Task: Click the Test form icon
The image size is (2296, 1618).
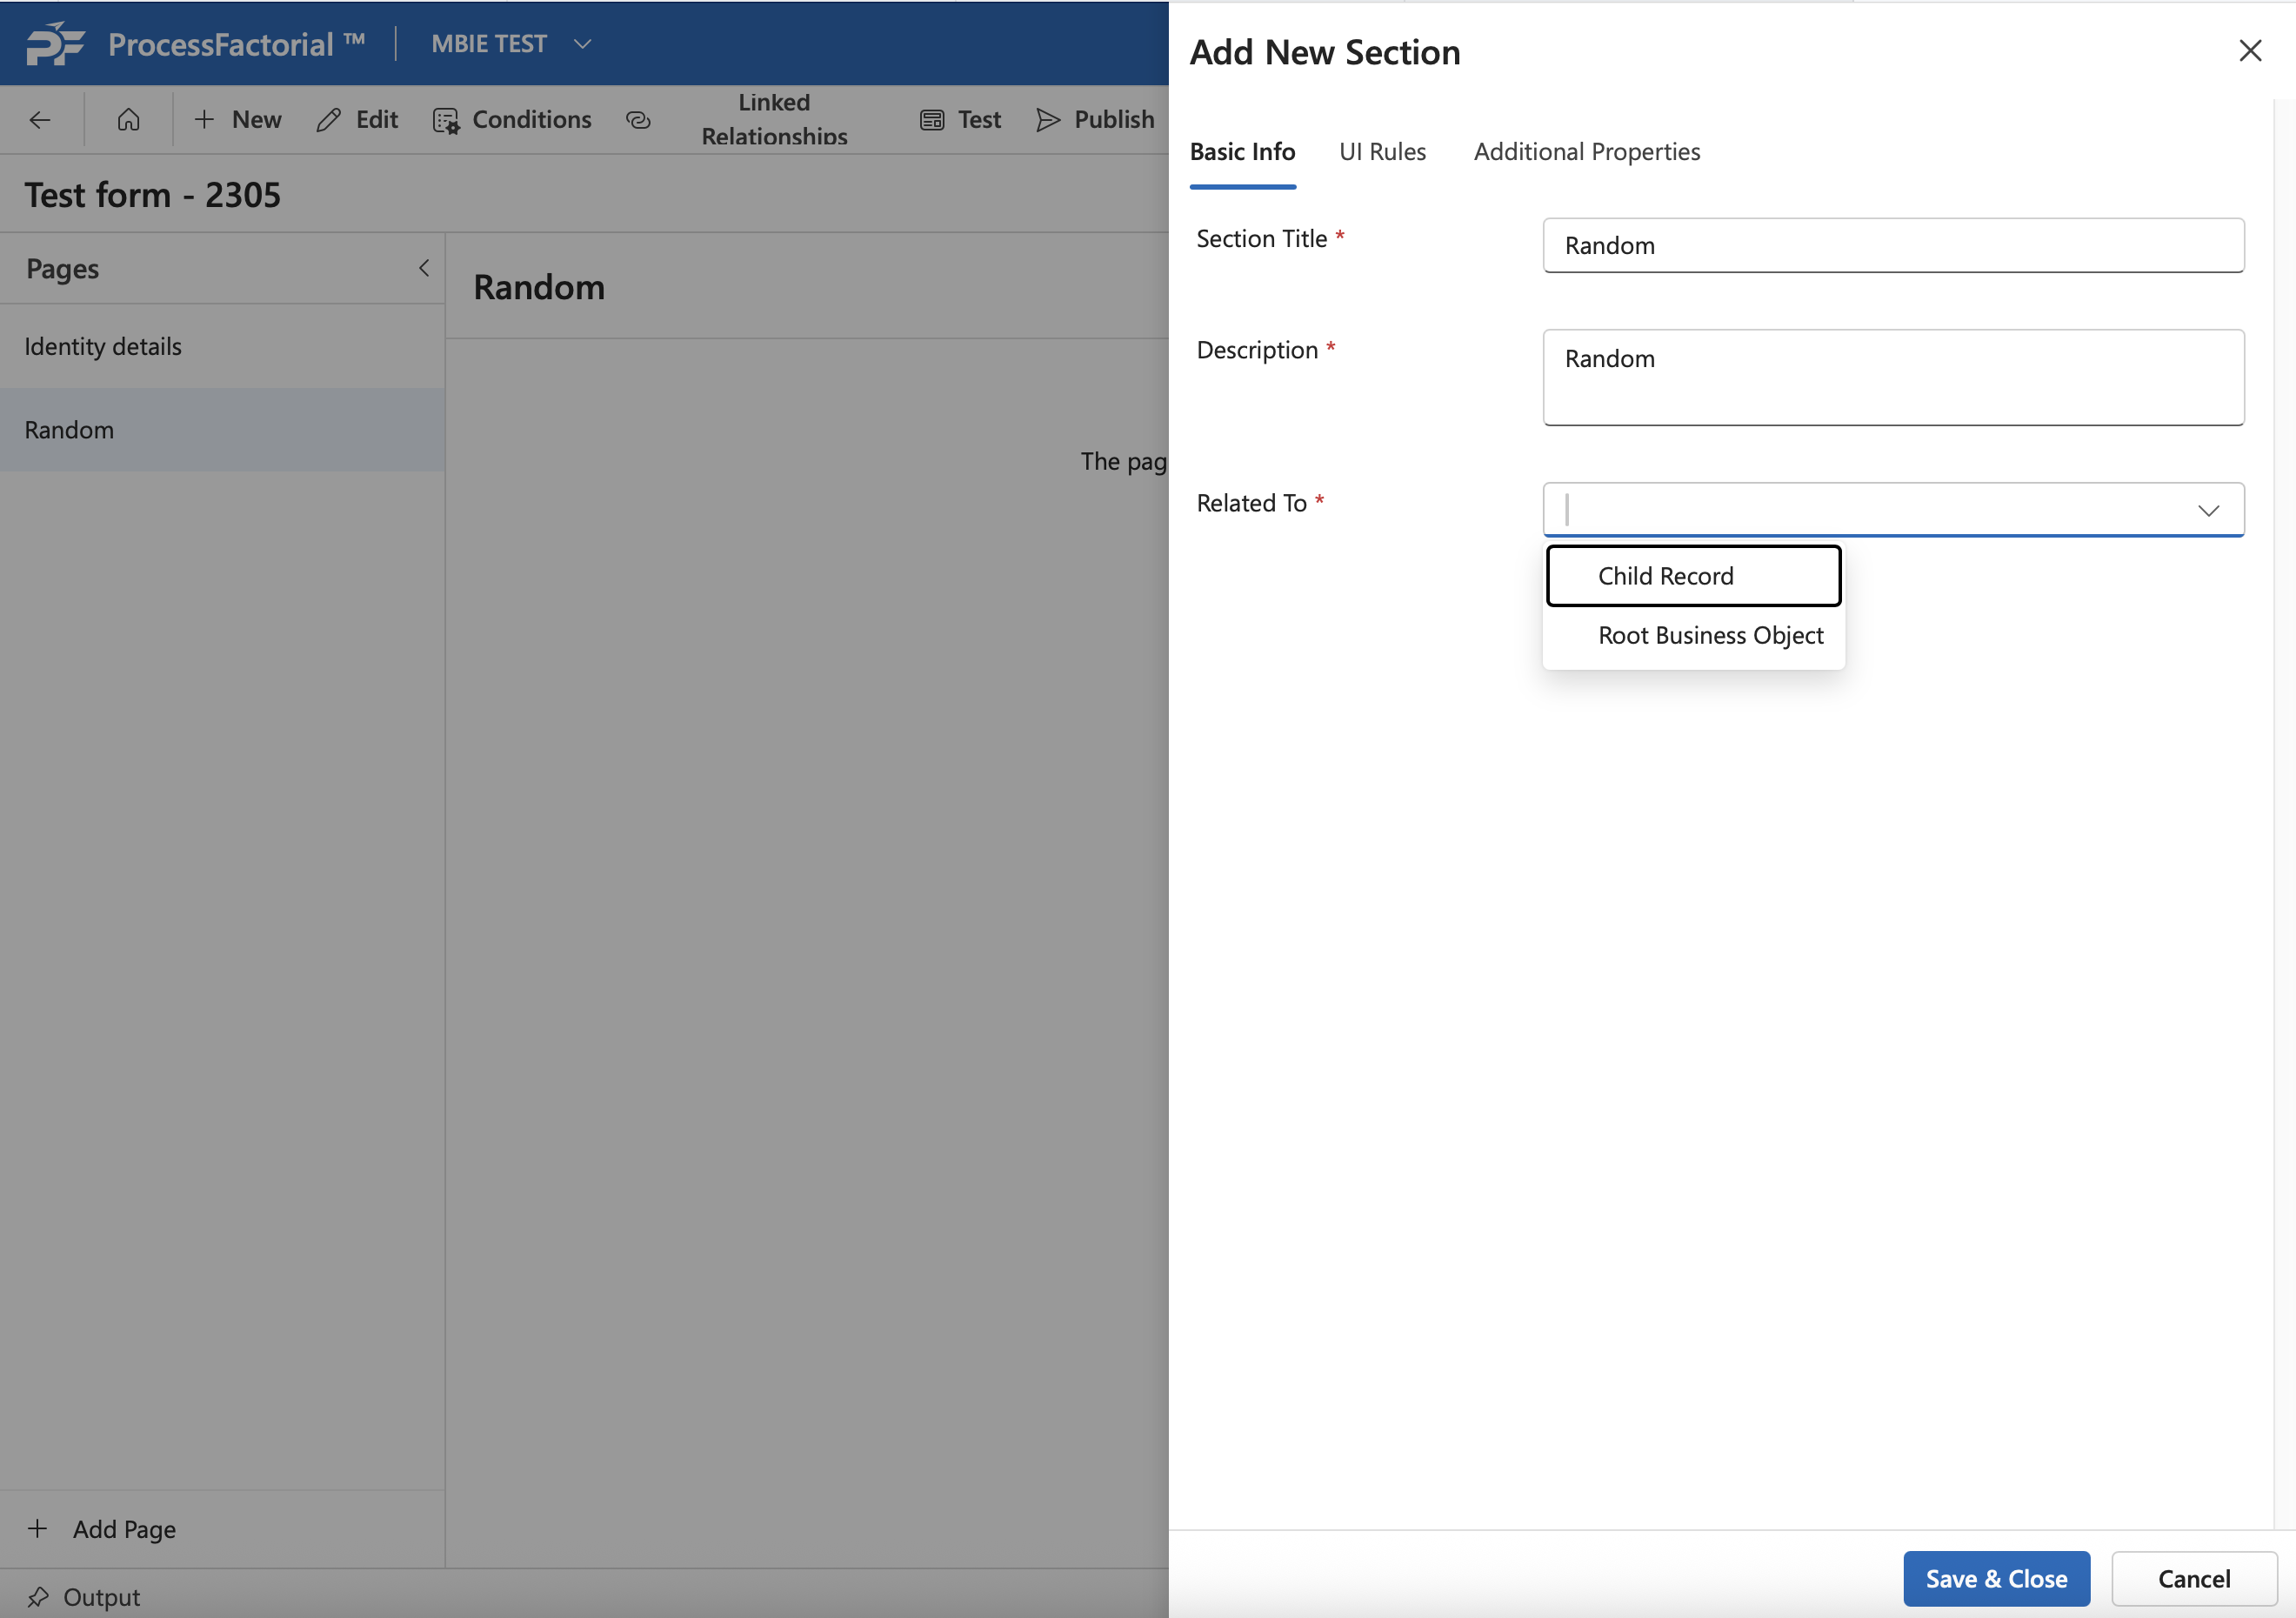Action: [932, 120]
